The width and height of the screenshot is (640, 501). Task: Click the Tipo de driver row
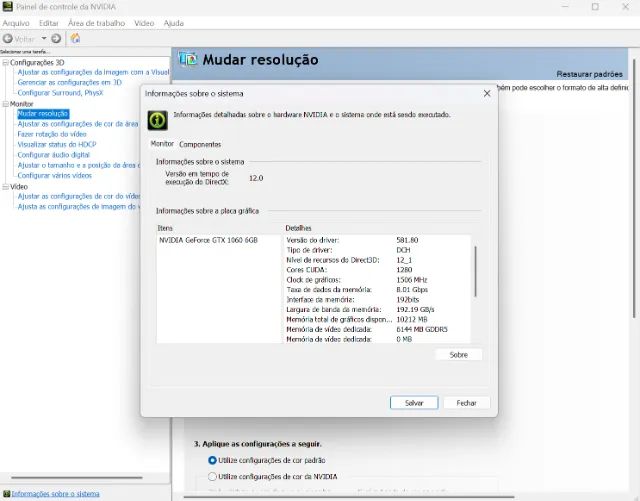pyautogui.click(x=378, y=250)
